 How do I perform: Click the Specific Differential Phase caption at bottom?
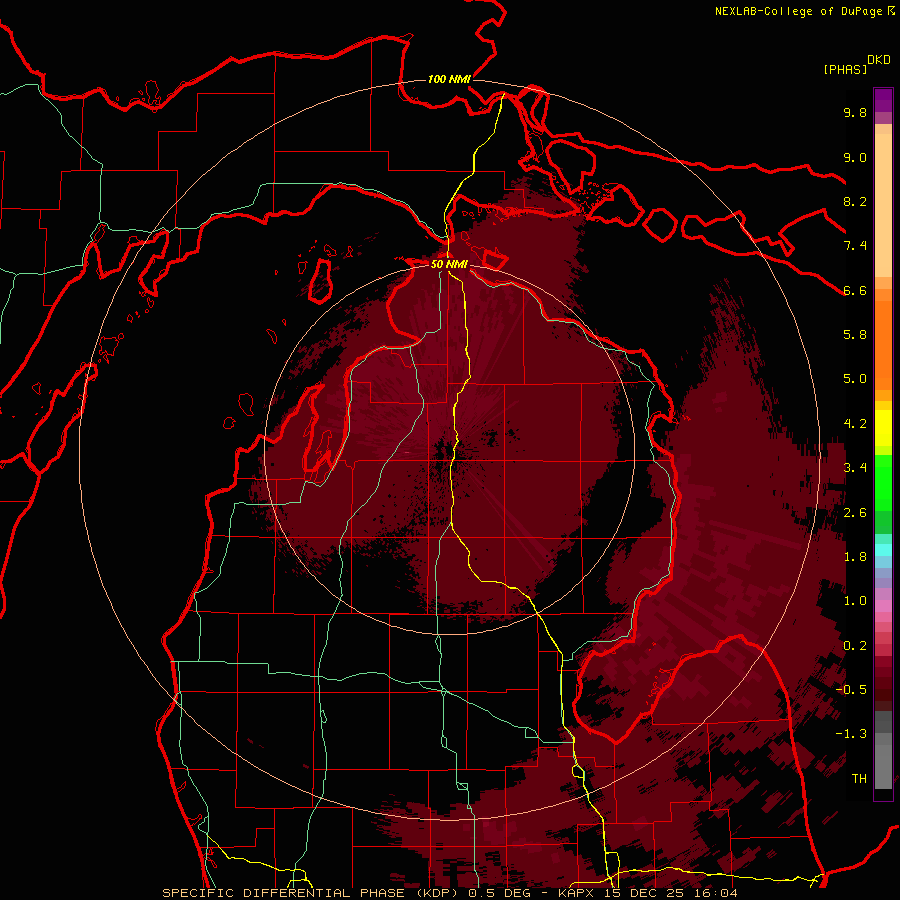click(x=449, y=893)
